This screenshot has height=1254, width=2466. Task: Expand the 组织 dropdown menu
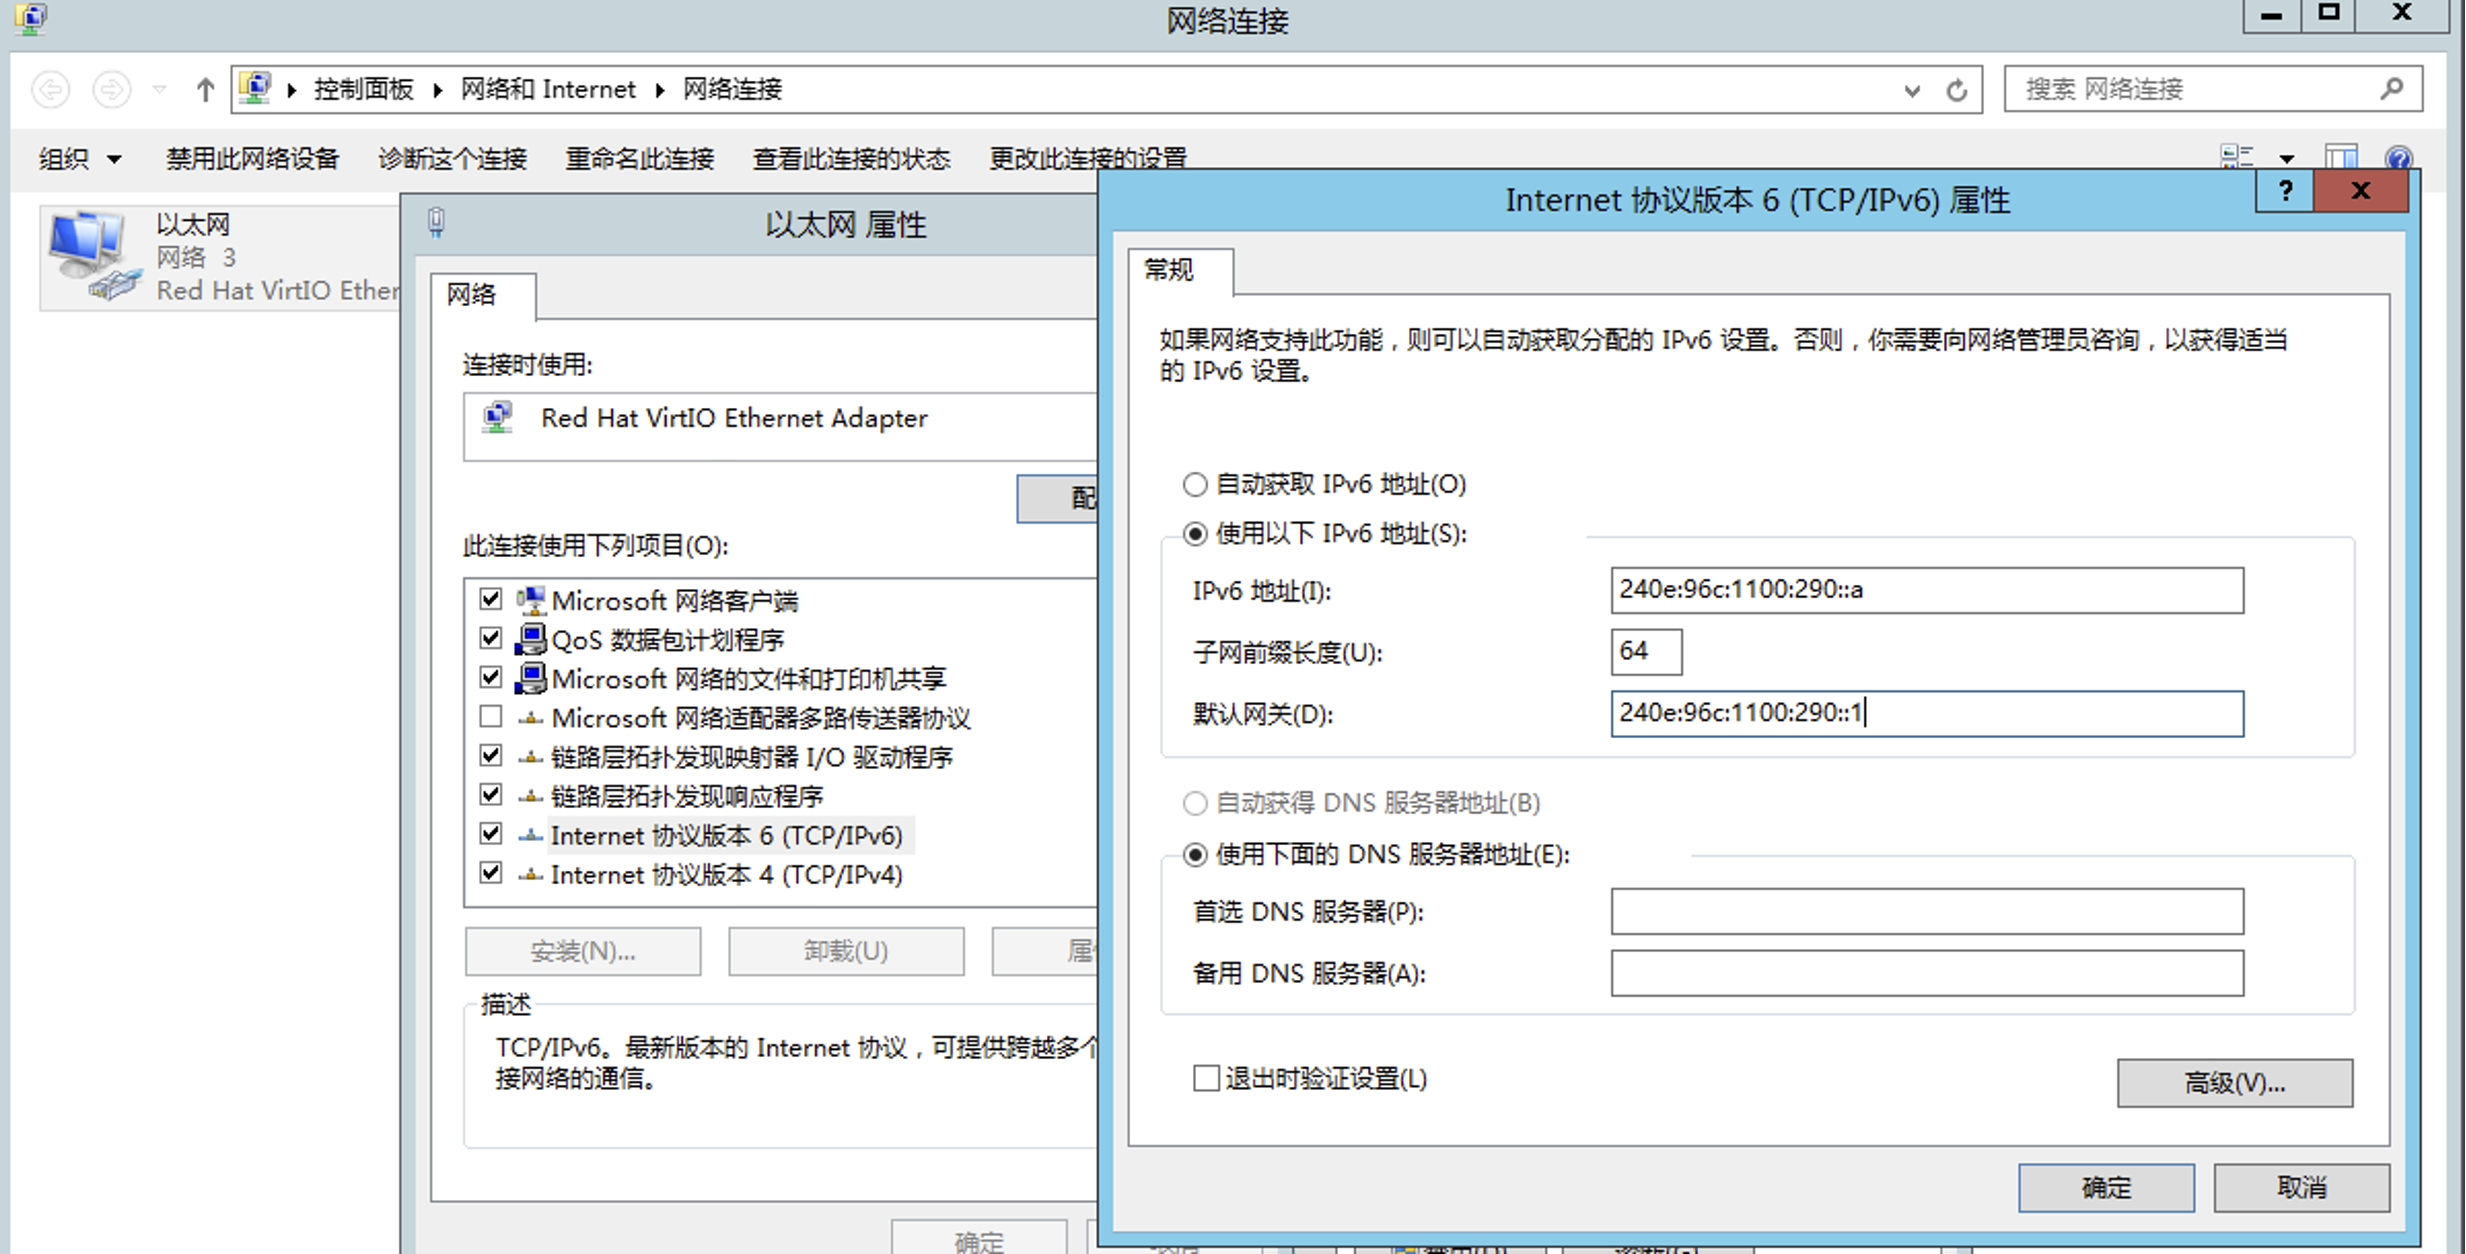click(x=80, y=158)
